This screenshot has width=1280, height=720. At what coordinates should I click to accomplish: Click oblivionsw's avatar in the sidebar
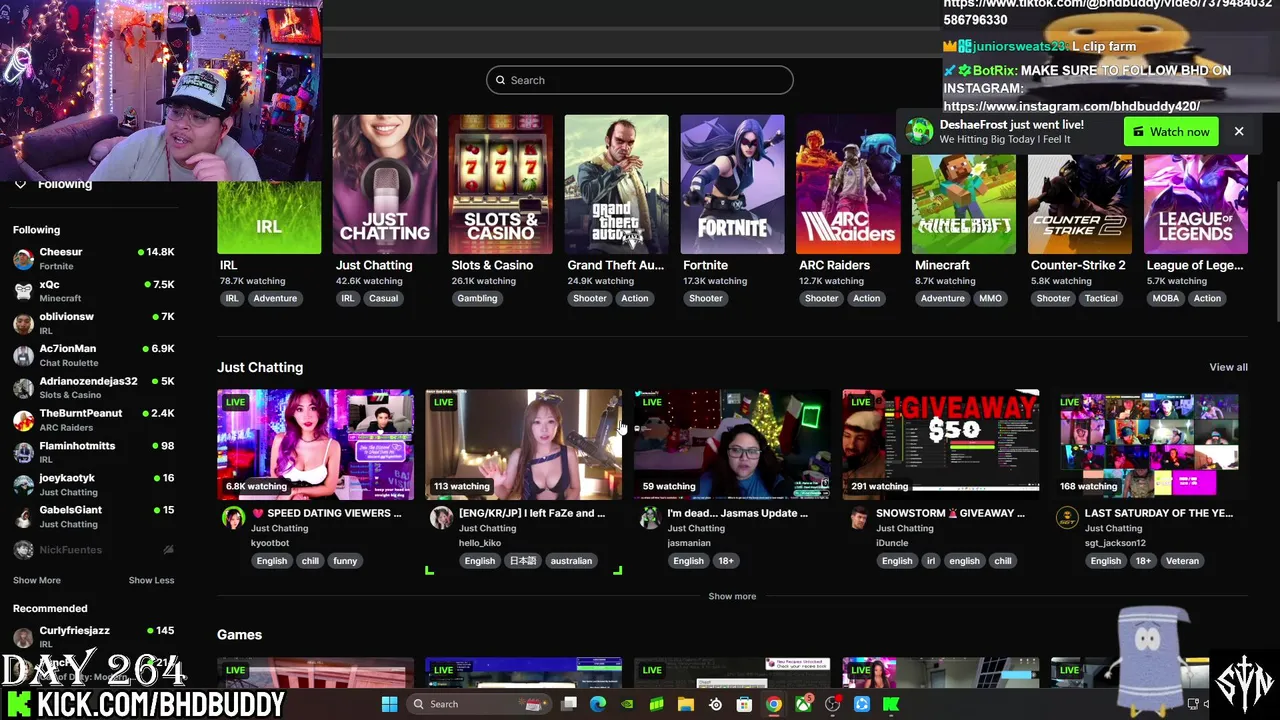pos(23,323)
